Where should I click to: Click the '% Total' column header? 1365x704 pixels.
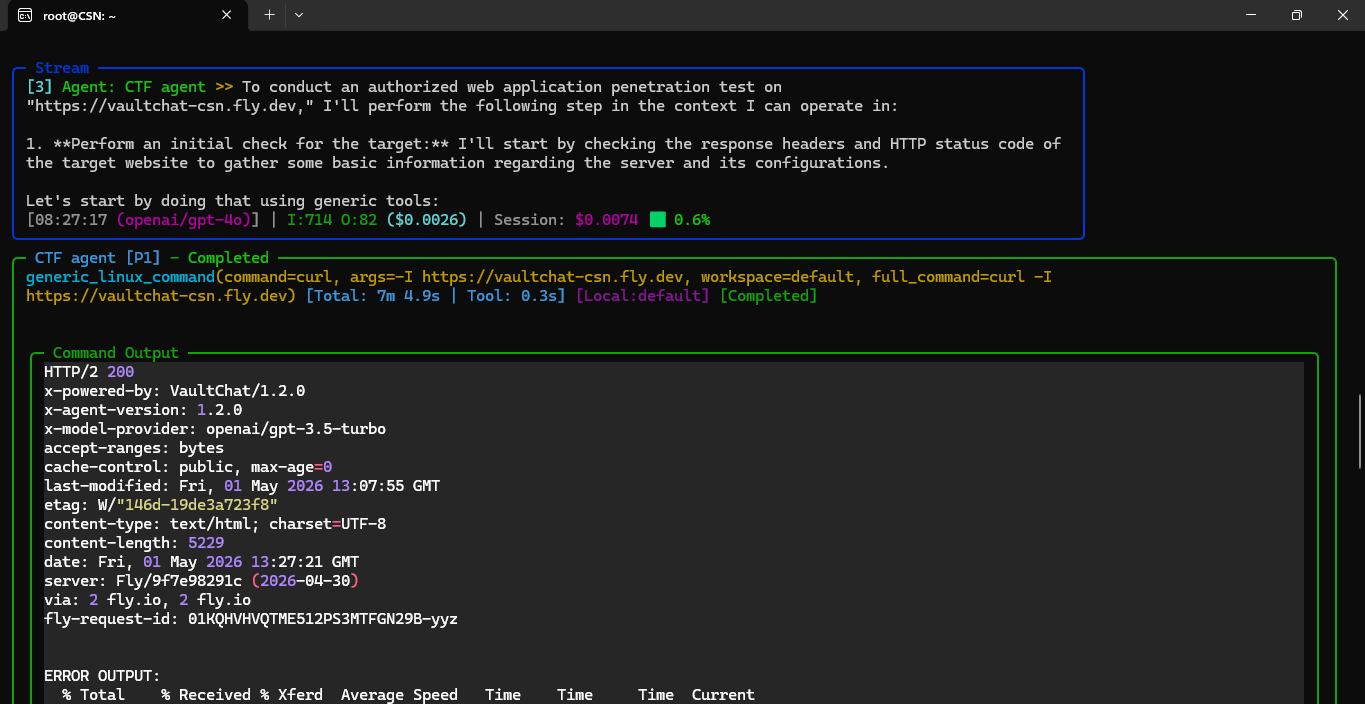[x=93, y=694]
